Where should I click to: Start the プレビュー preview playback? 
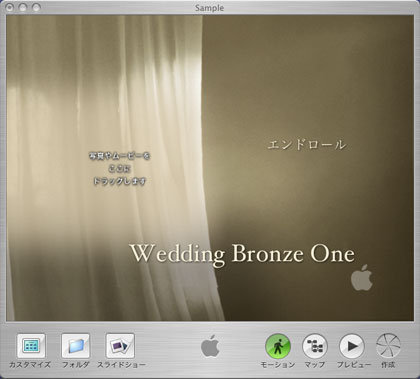352,346
